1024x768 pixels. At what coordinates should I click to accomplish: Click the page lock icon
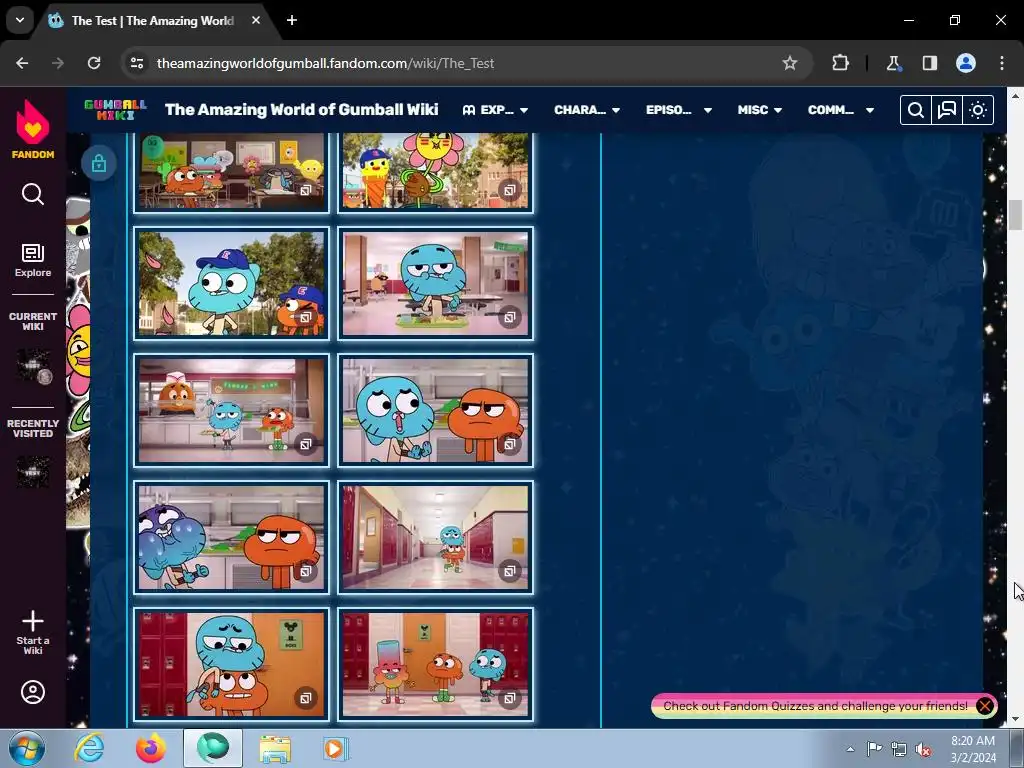pyautogui.click(x=99, y=163)
